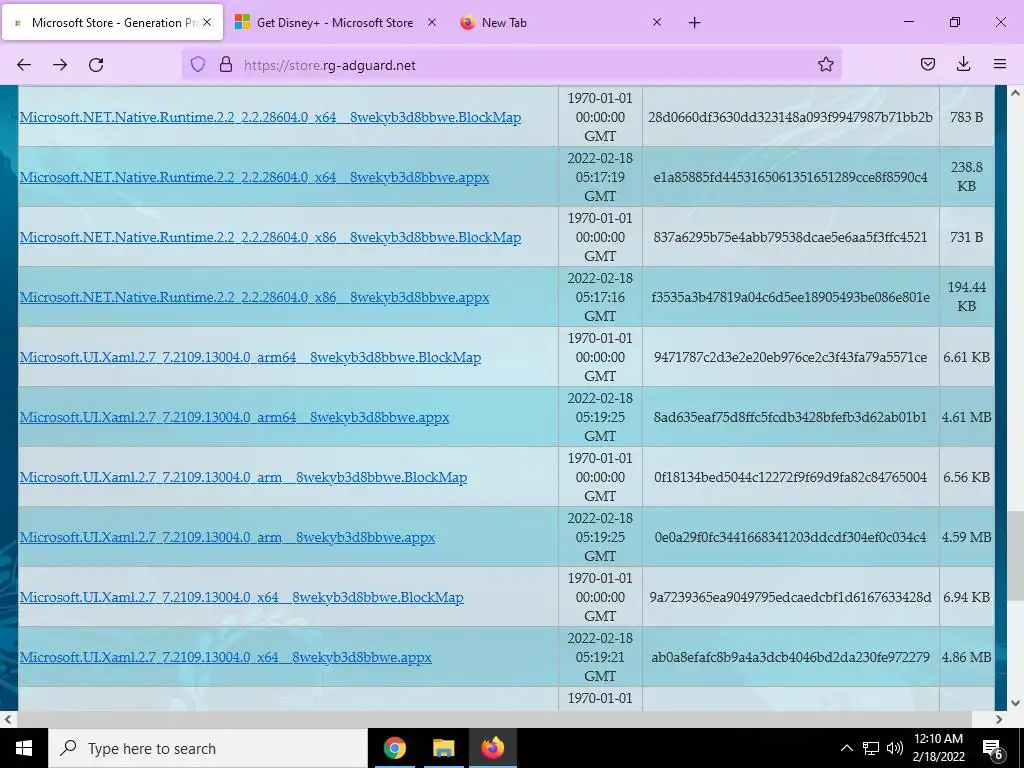Save page to Pocket

coord(927,64)
